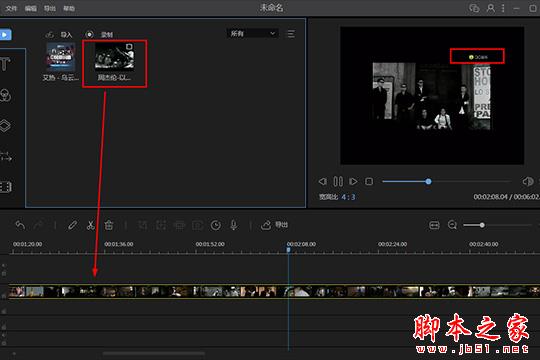
Task: Open the Elements filmstrip panel in the sidebar
Action: click(x=6, y=187)
